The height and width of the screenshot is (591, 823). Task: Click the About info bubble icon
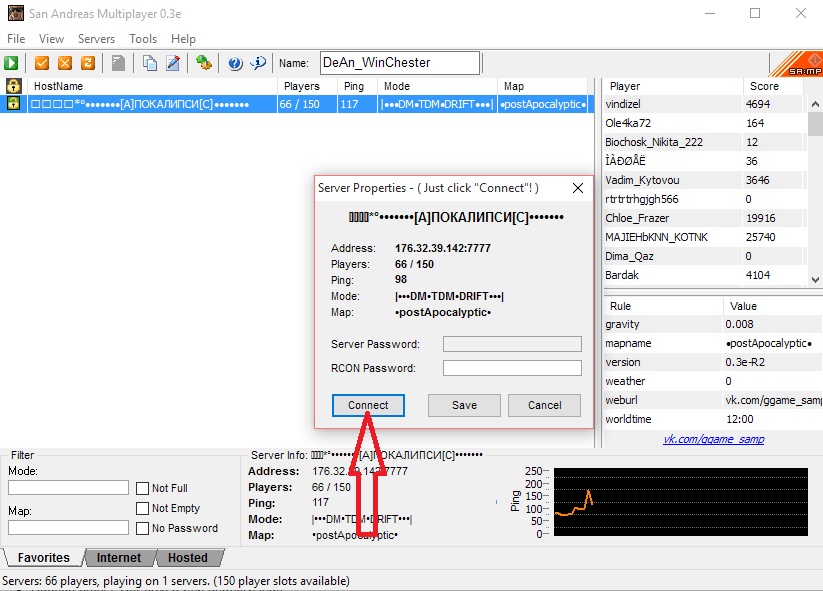click(x=258, y=63)
